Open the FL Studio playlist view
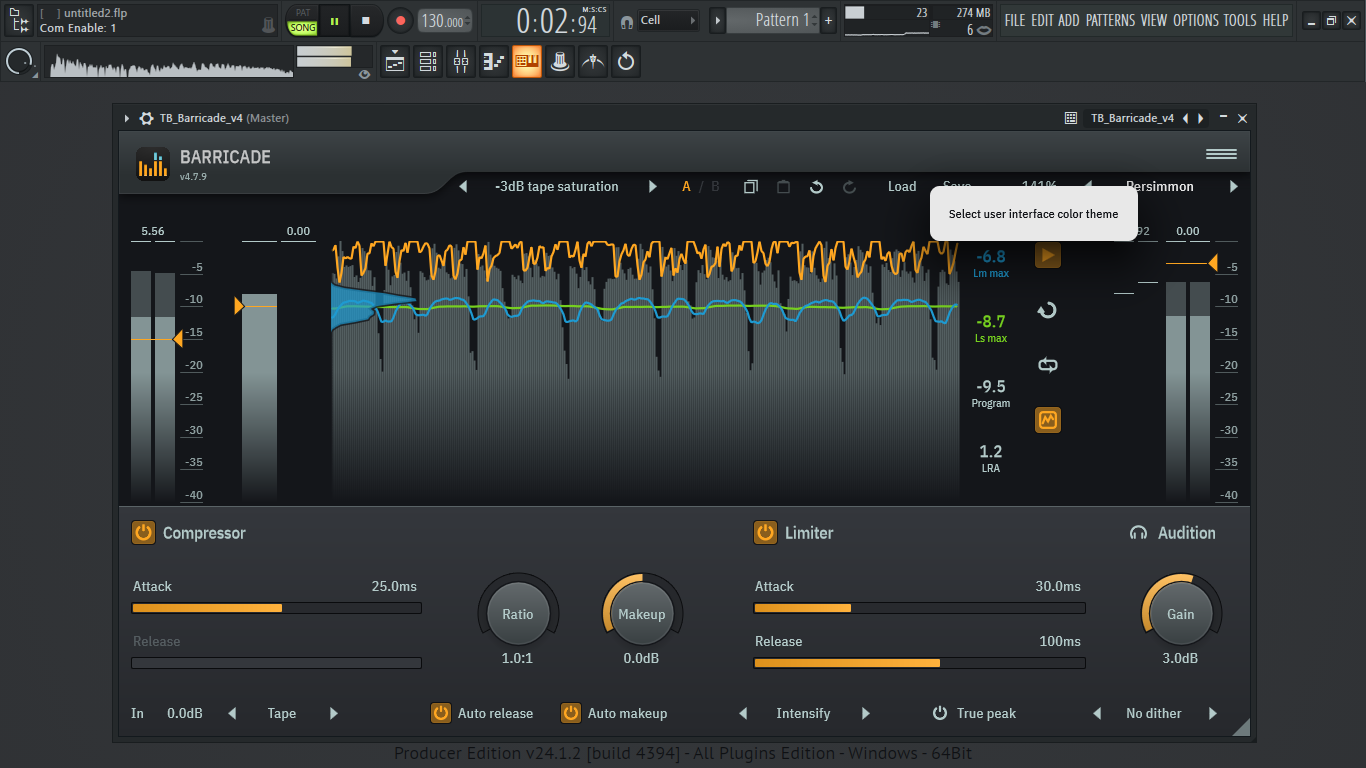This screenshot has height=768, width=1366. tap(395, 62)
